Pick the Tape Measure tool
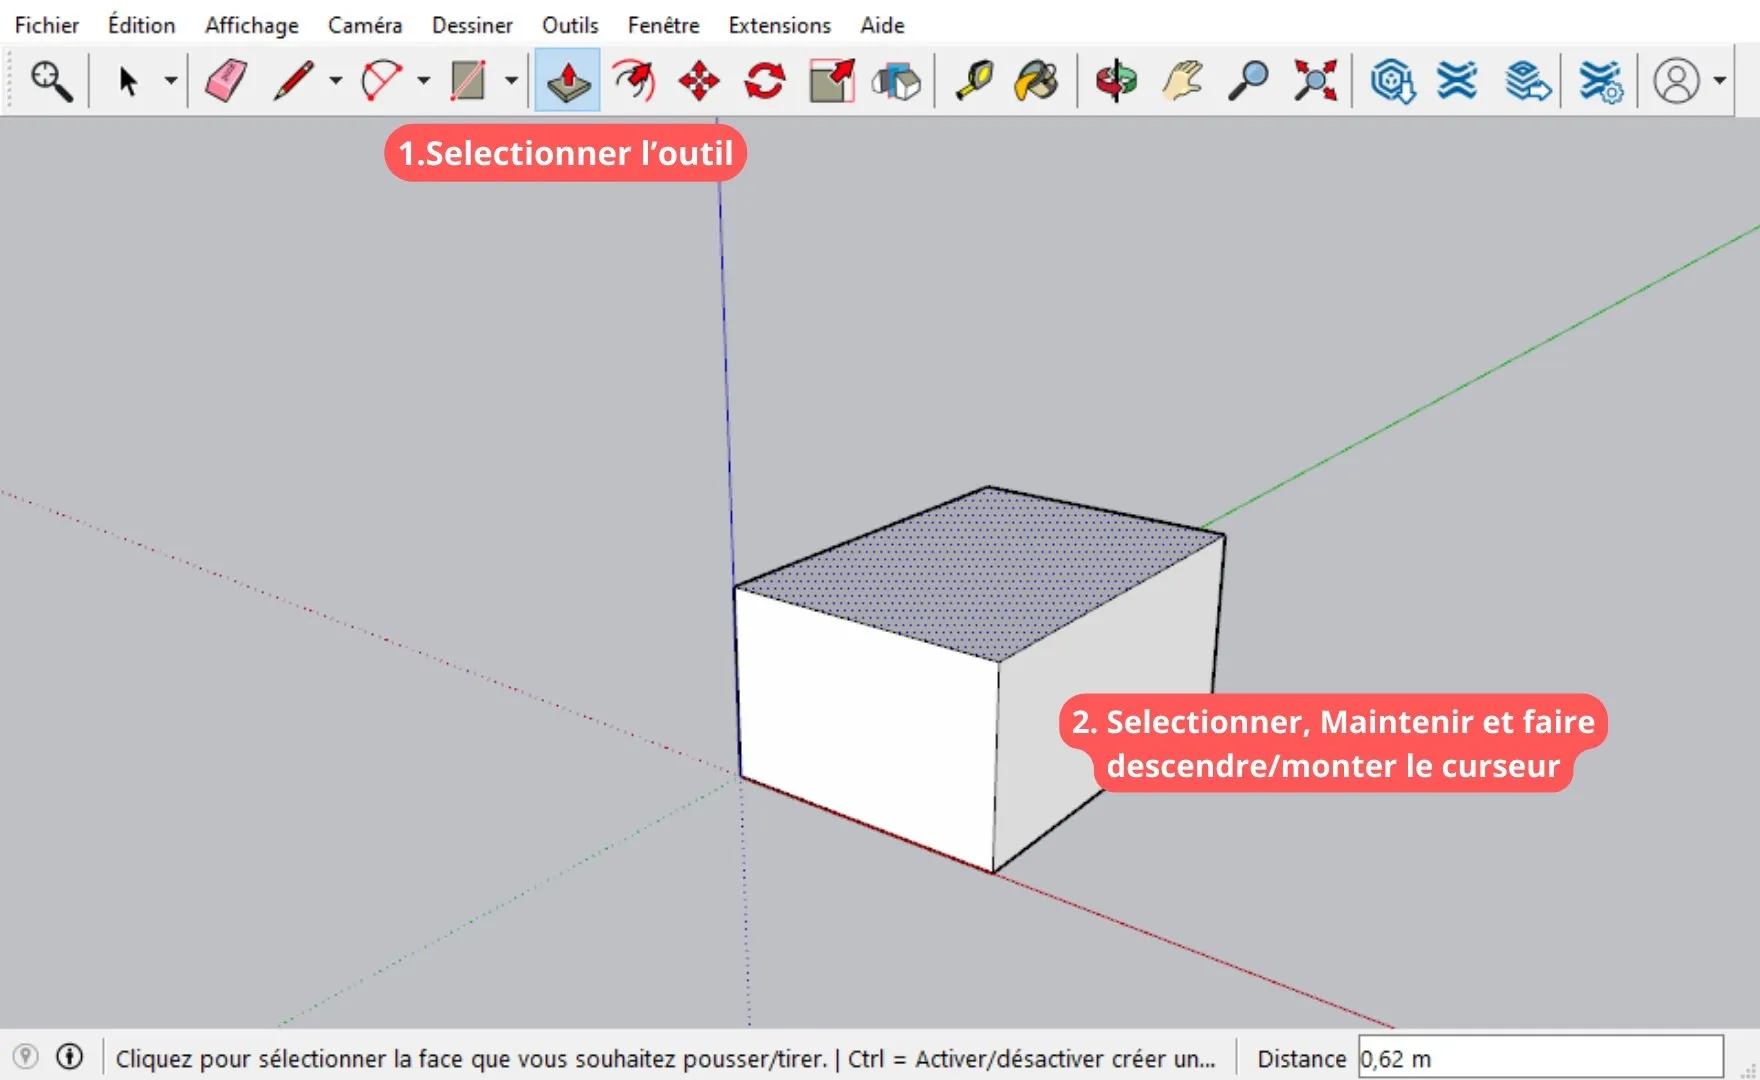Viewport: 1760px width, 1080px height. (x=974, y=81)
